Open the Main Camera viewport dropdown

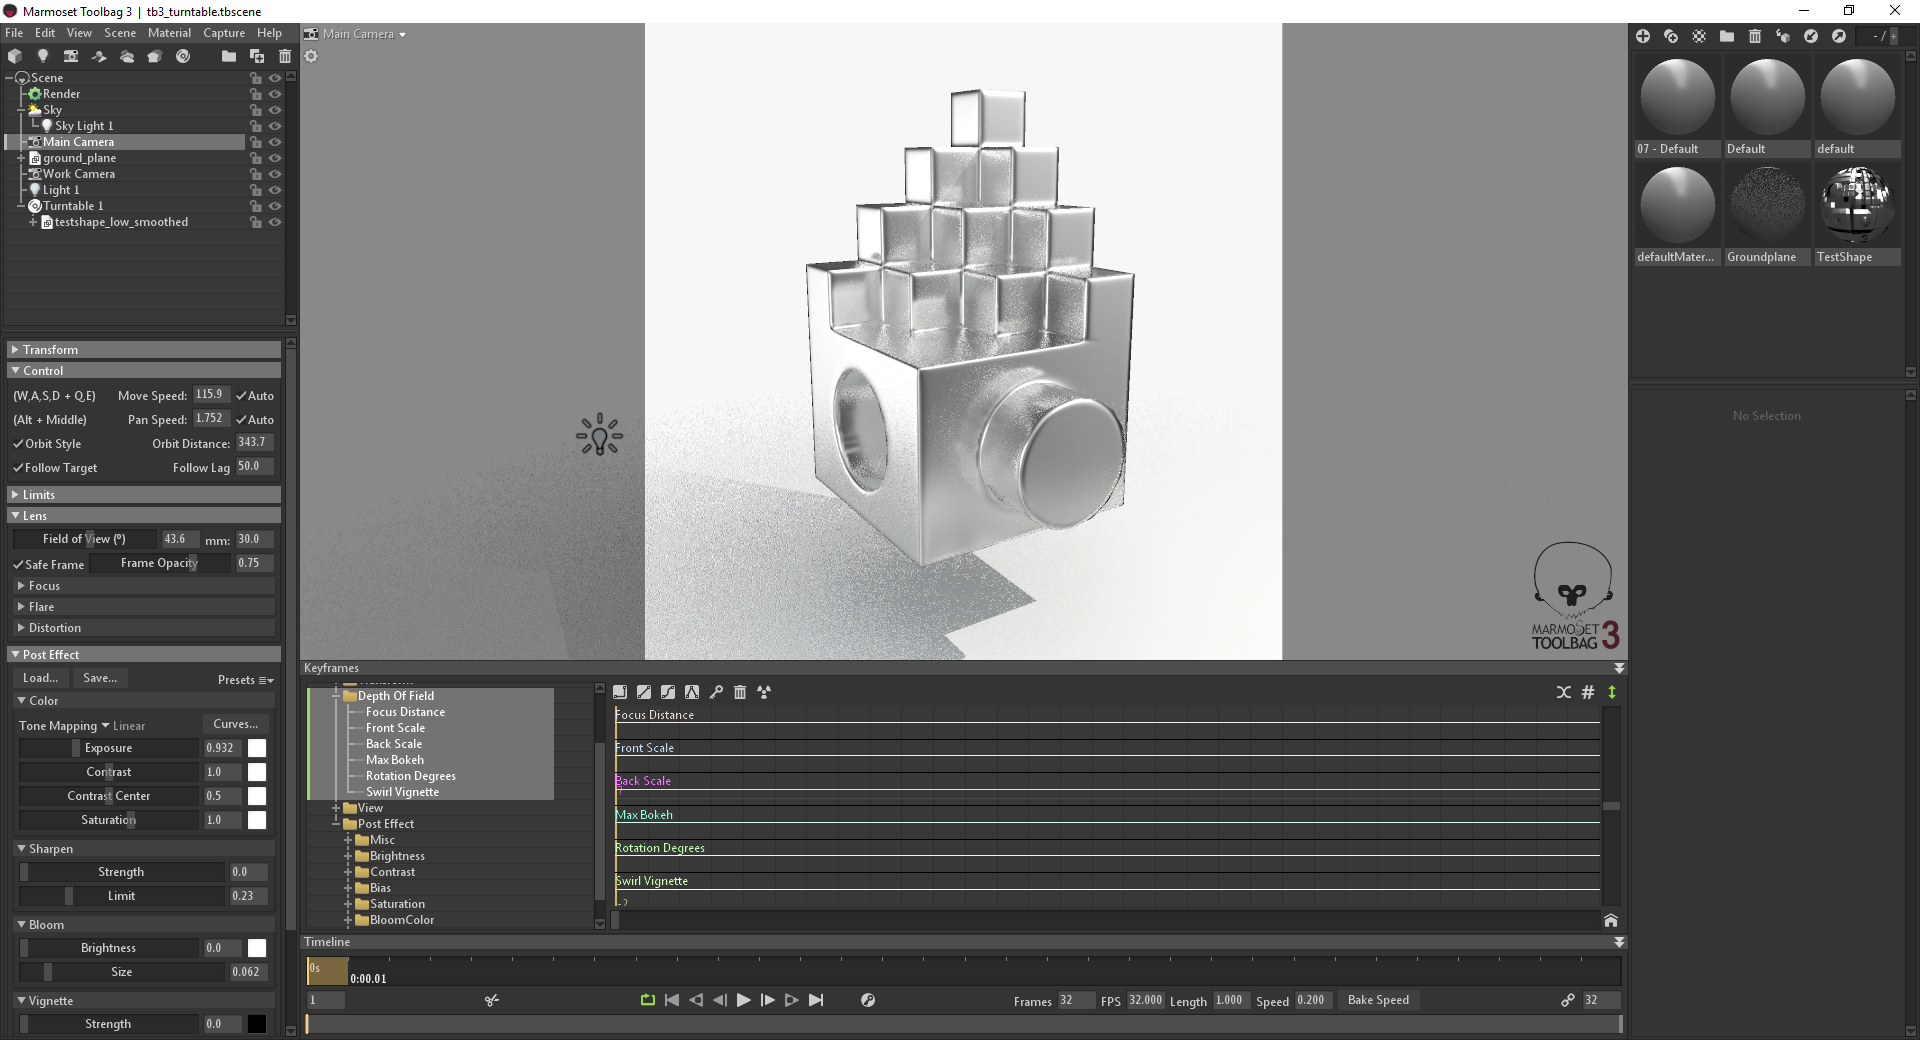(x=356, y=33)
